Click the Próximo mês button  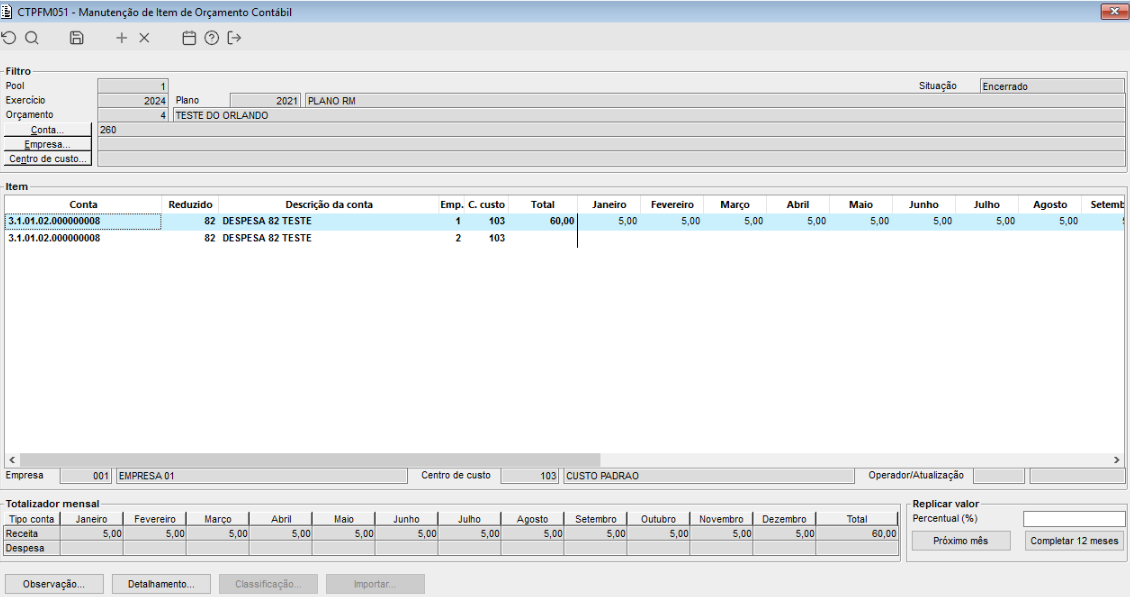coord(961,541)
